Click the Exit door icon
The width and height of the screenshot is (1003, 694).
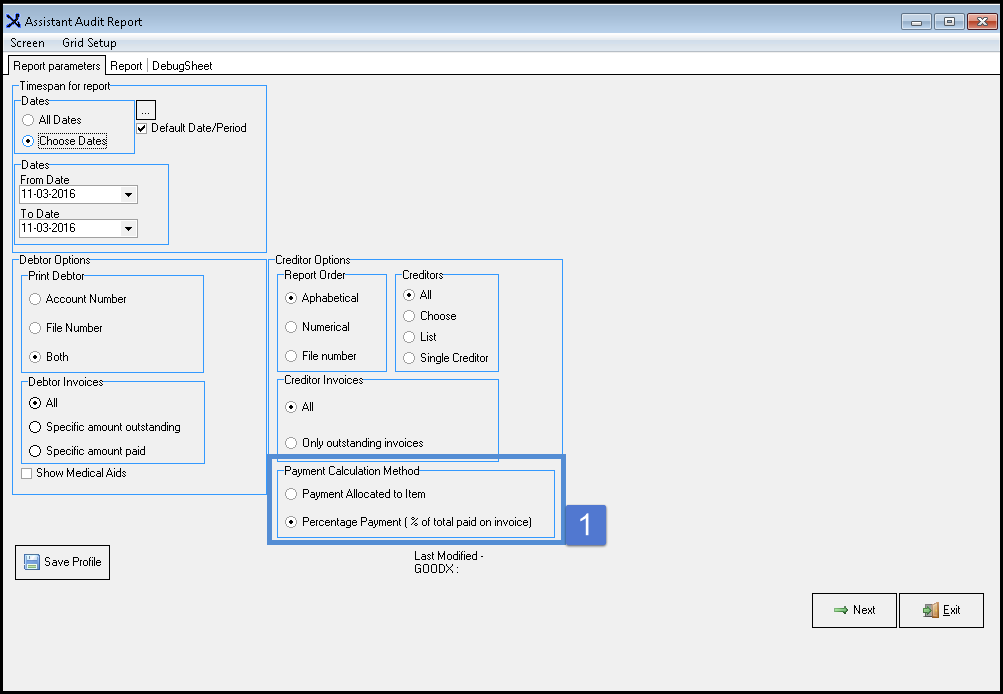click(931, 610)
